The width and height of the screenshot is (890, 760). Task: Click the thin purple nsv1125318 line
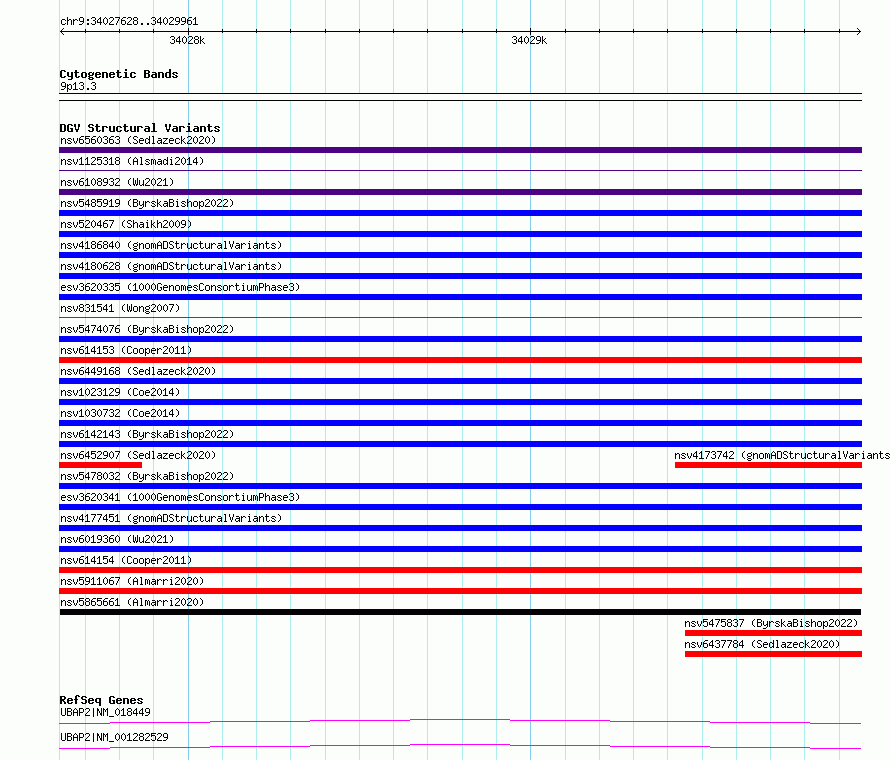point(460,171)
